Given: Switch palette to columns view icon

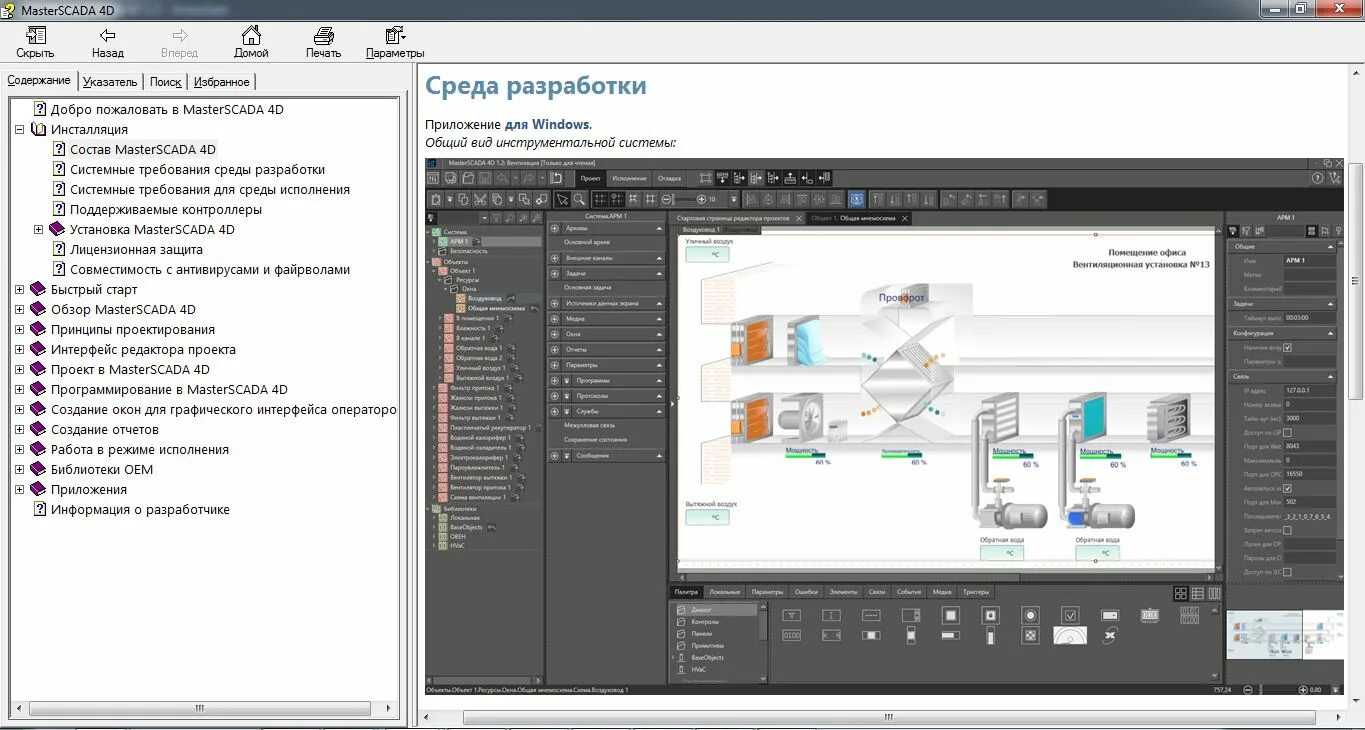Looking at the screenshot, I should pos(1215,593).
